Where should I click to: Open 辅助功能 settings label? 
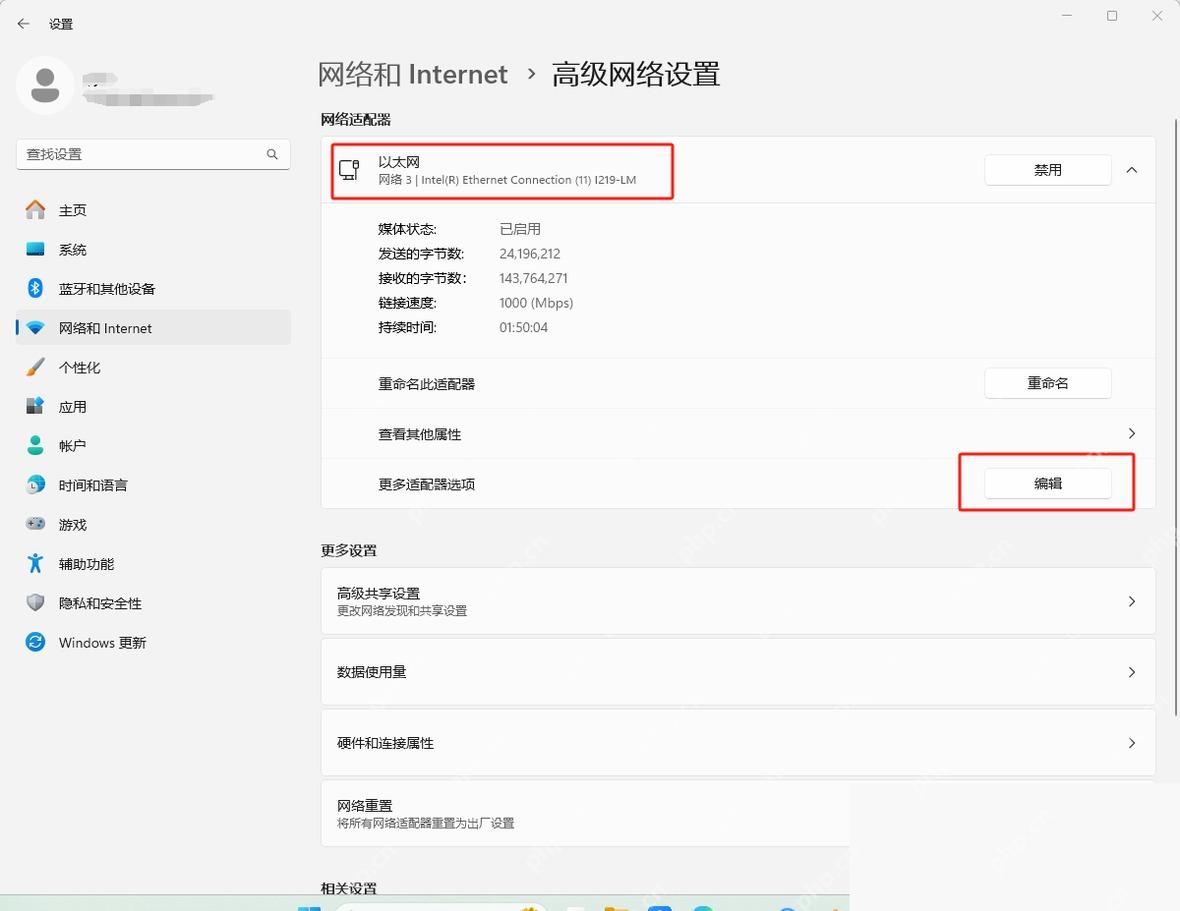pos(87,564)
